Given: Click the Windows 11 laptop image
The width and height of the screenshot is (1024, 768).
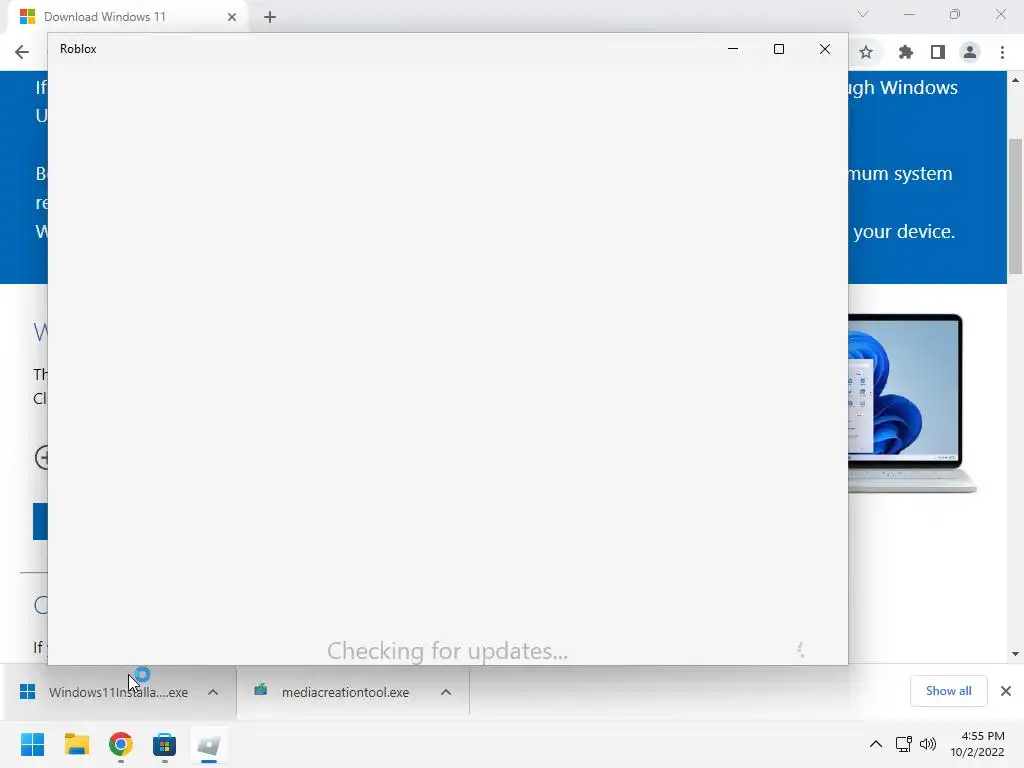Looking at the screenshot, I should (912, 403).
